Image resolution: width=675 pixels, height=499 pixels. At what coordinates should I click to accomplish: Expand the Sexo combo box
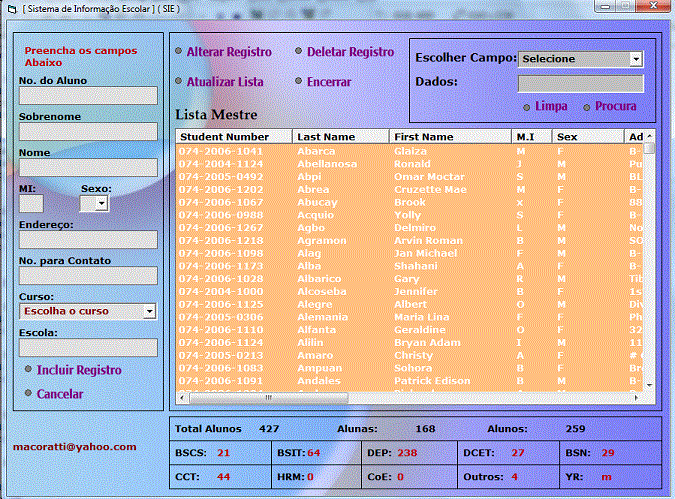tap(100, 204)
